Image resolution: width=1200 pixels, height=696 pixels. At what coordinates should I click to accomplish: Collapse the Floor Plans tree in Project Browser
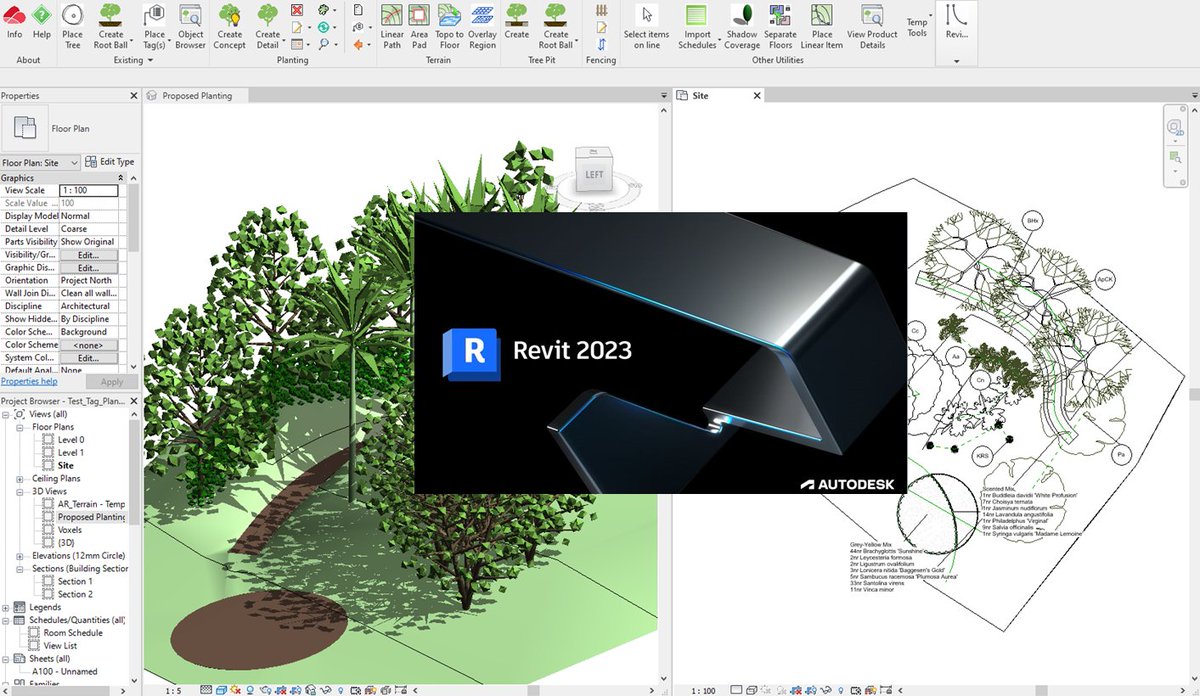pos(22,426)
